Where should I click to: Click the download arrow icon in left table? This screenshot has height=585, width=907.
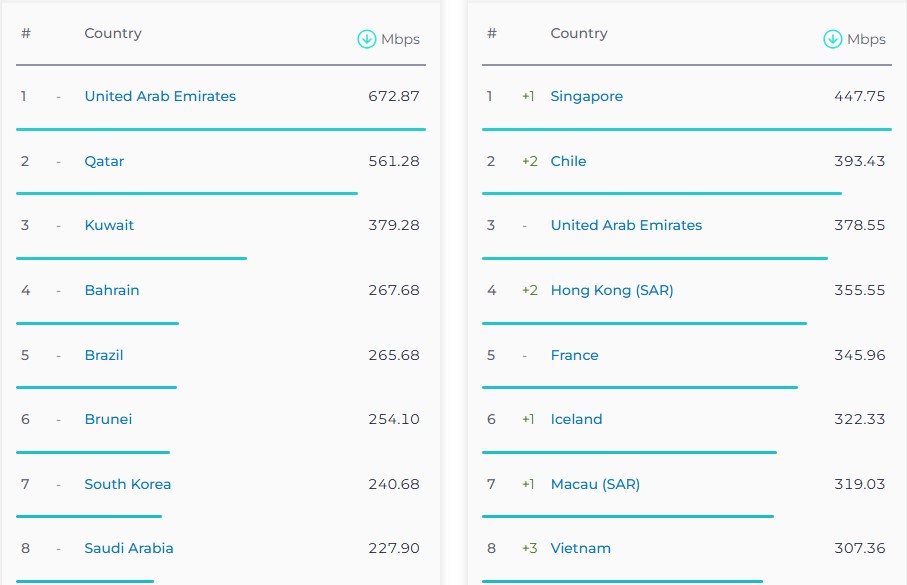tap(367, 39)
